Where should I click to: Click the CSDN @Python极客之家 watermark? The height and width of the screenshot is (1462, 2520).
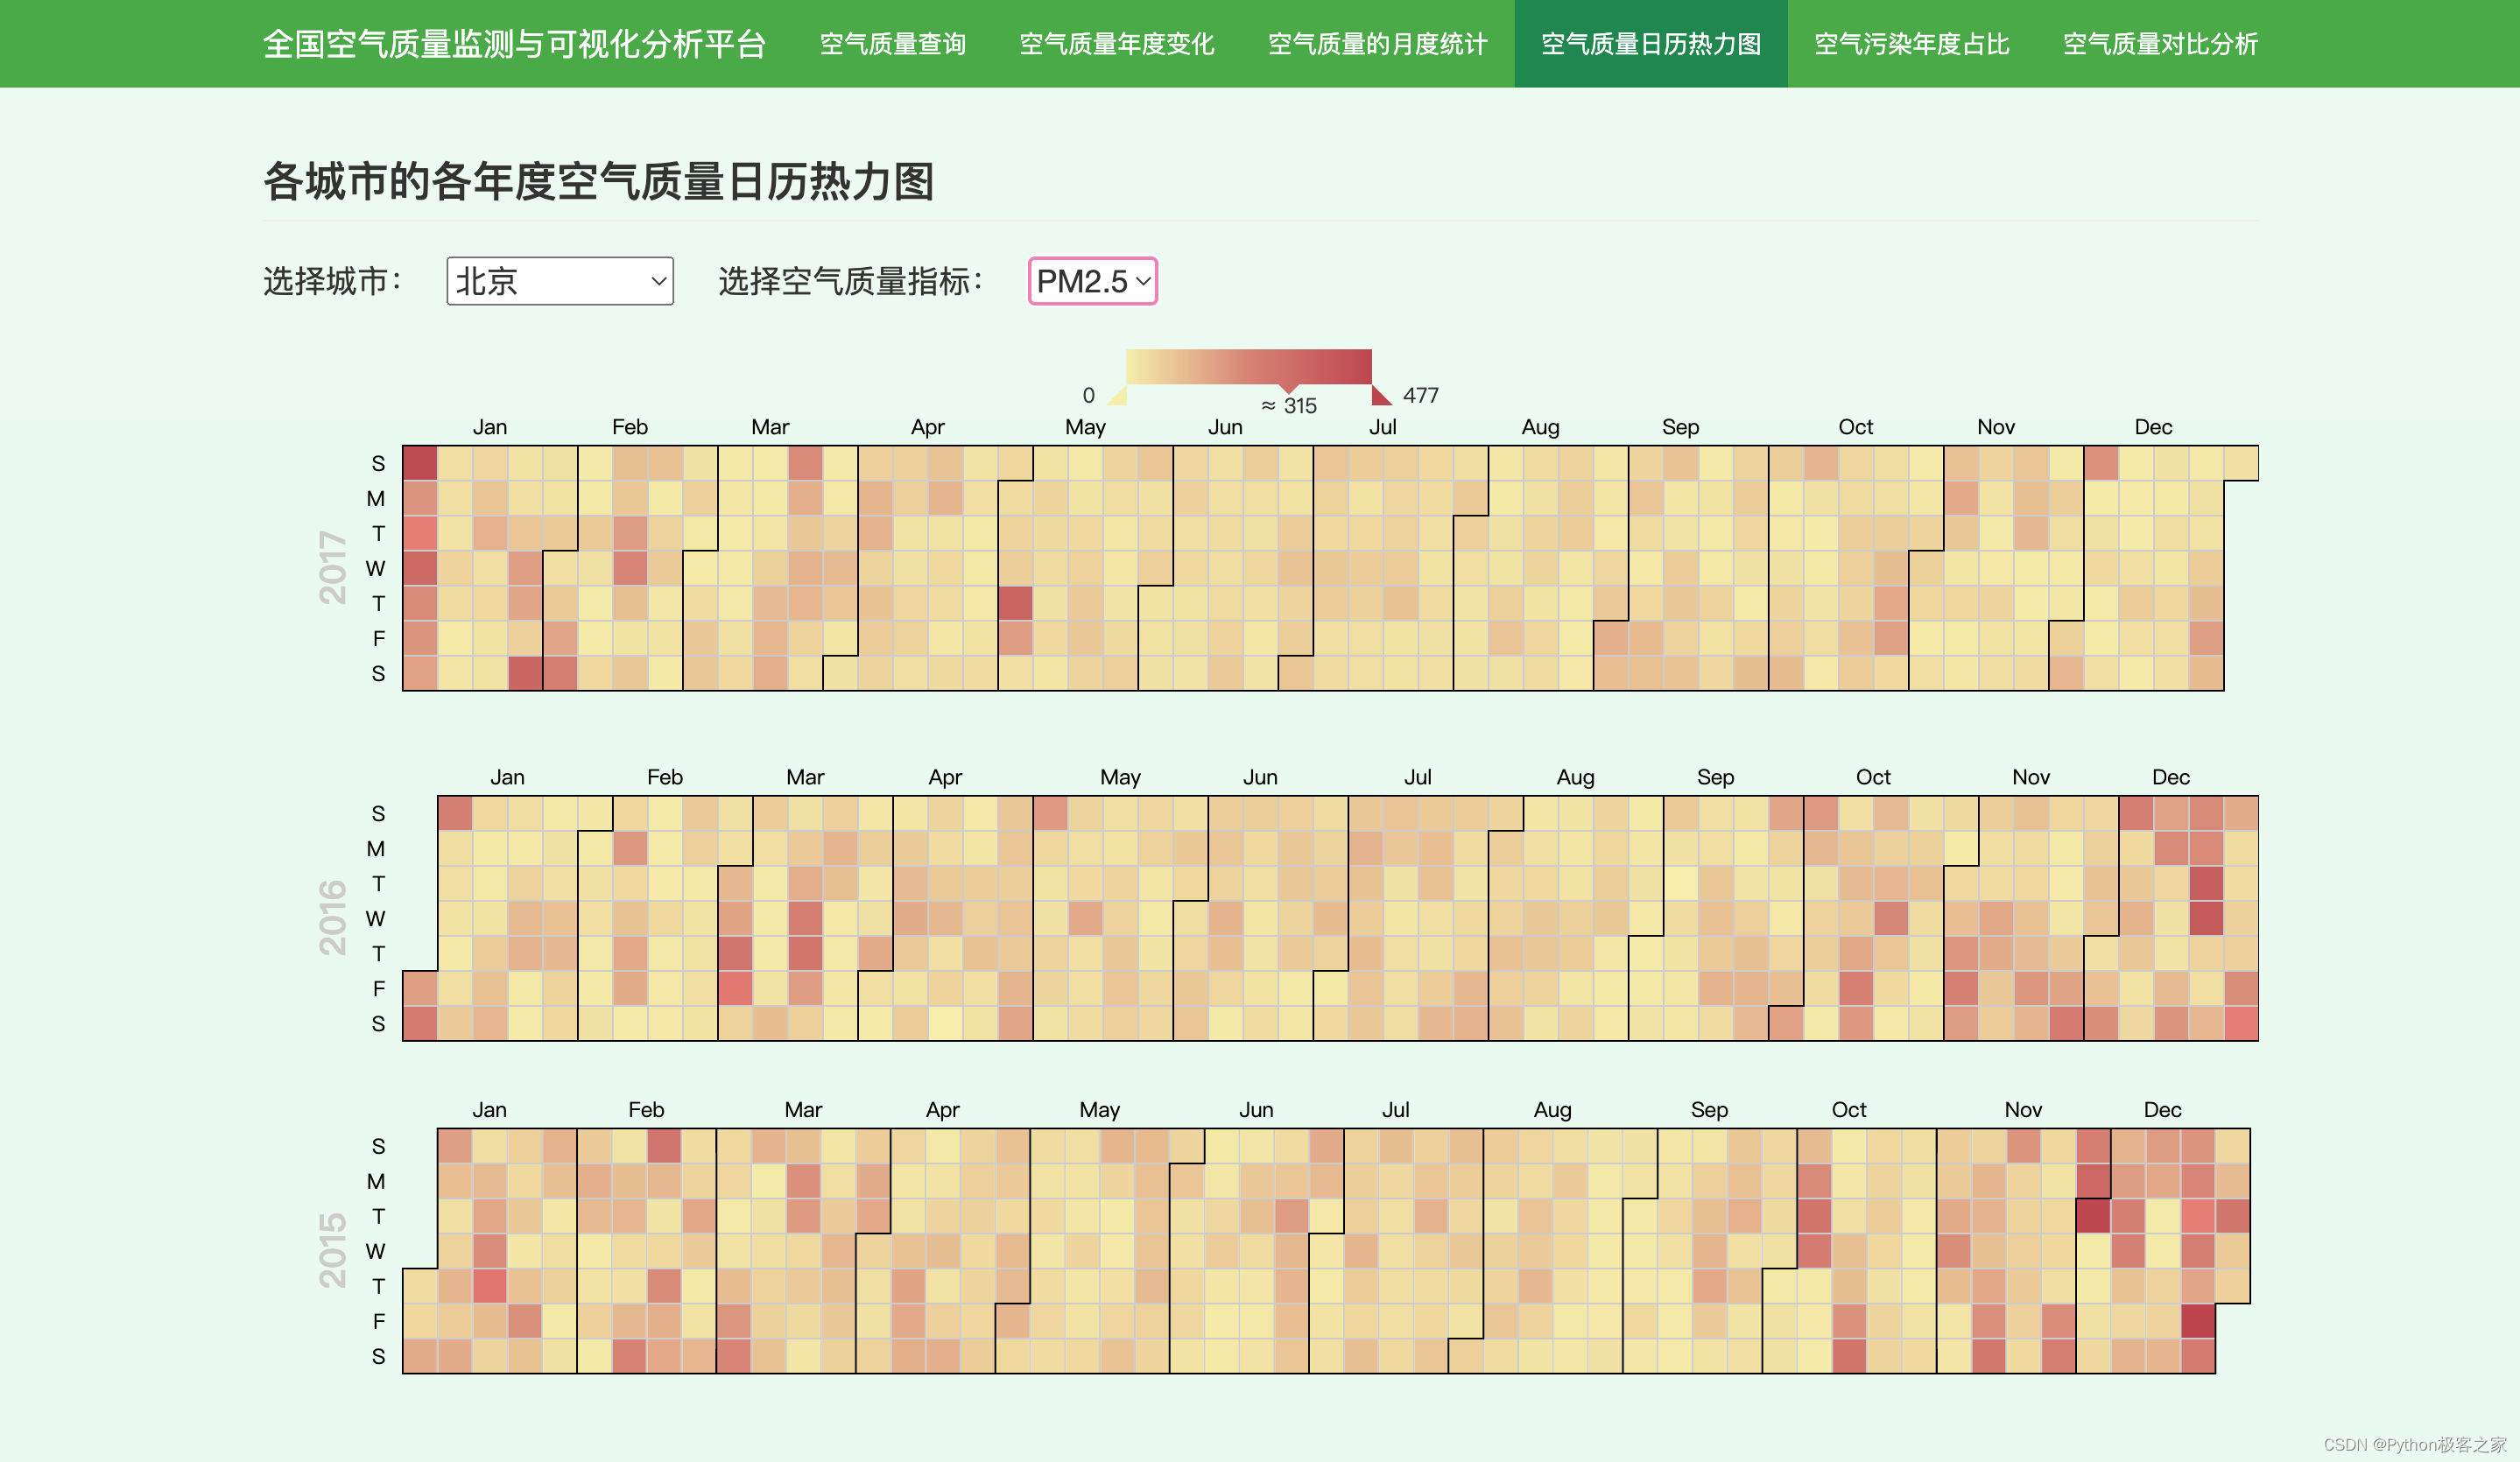coord(2414,1444)
